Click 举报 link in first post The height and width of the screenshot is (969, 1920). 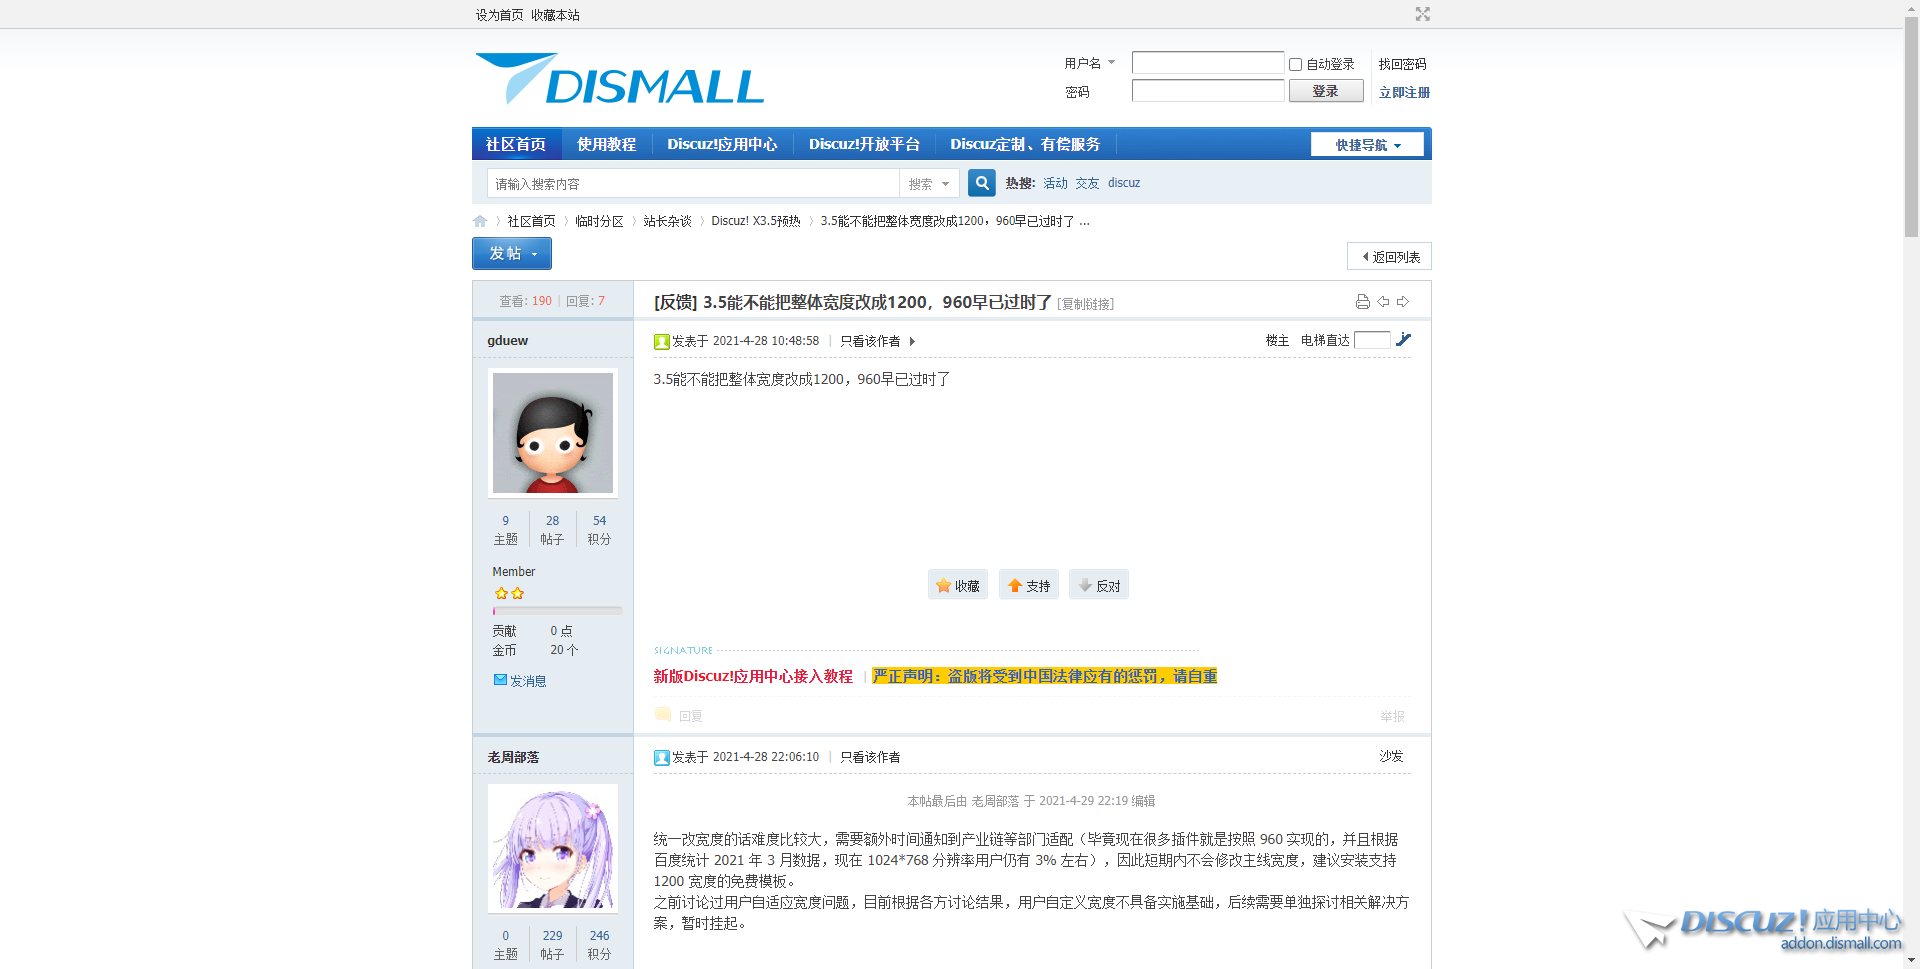[x=1392, y=716]
